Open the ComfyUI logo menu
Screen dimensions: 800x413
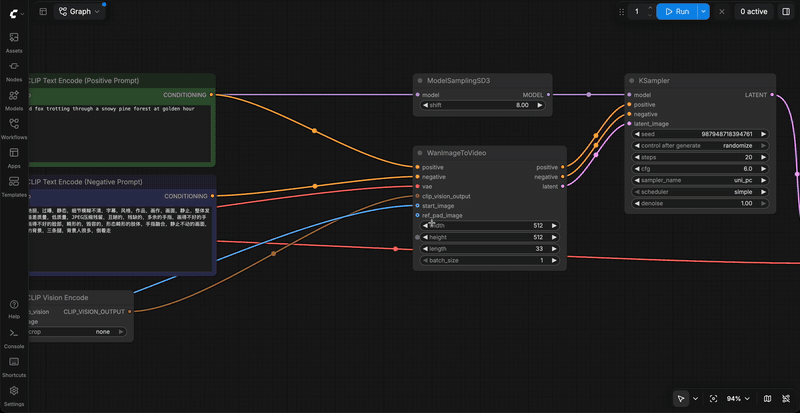[x=15, y=13]
